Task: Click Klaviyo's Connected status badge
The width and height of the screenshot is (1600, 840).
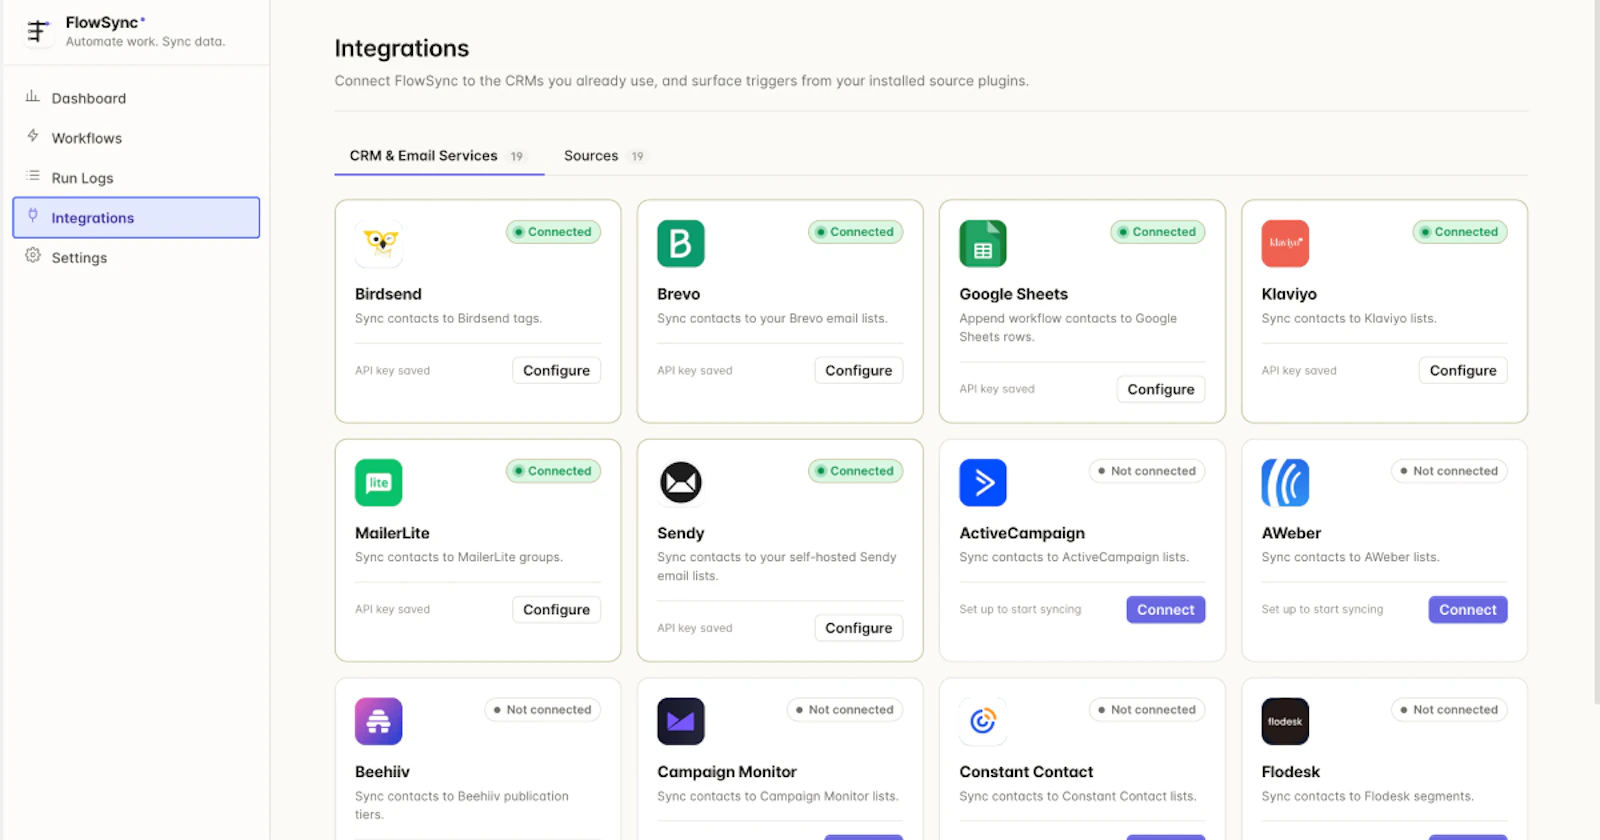Action: 1460,232
